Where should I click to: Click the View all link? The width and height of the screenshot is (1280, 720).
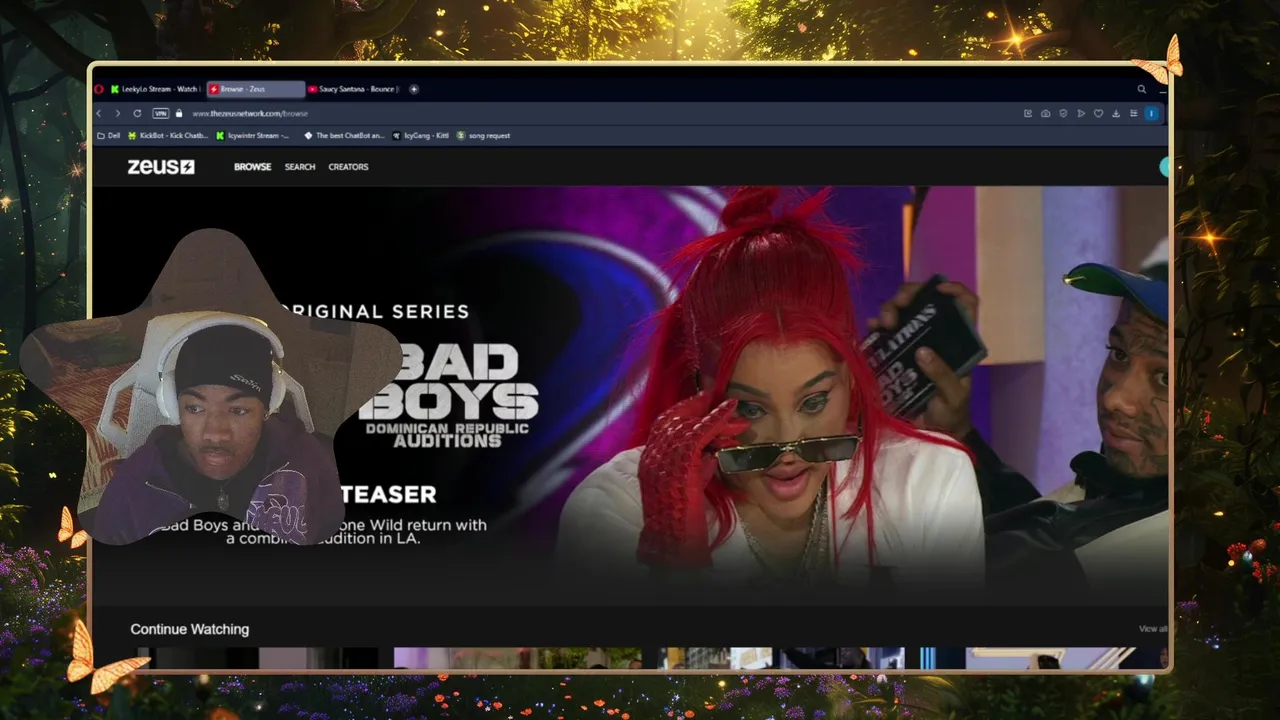[x=1152, y=628]
